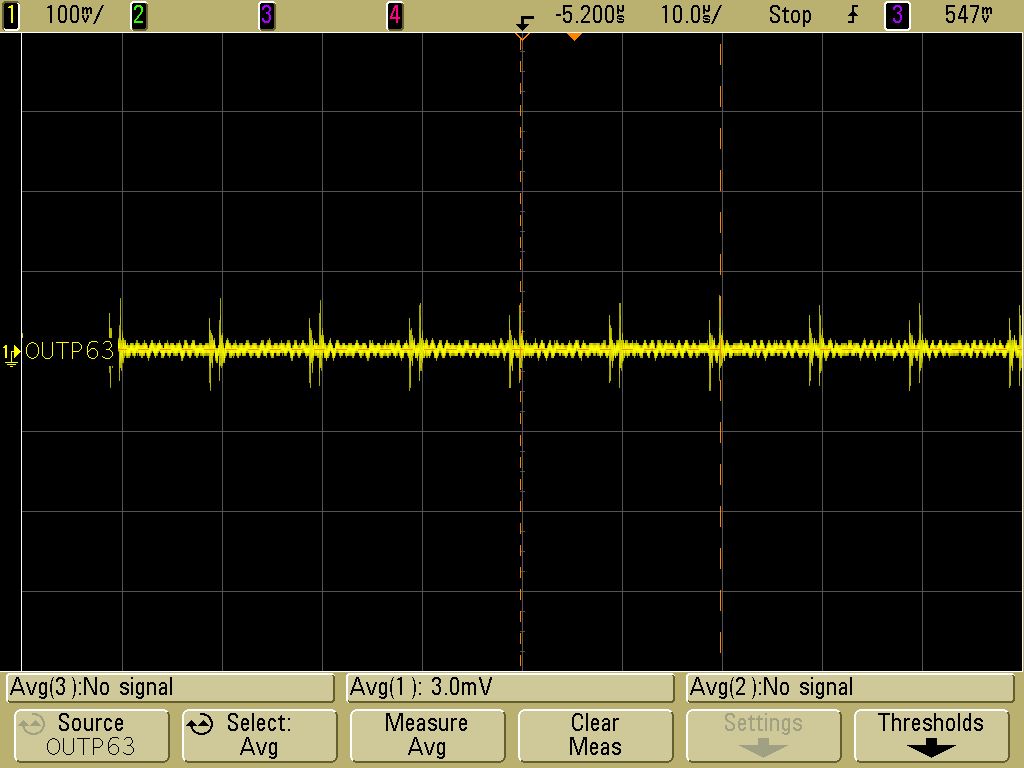Image resolution: width=1024 pixels, height=768 pixels.
Task: Click the OUTP63 waveform label
Action: [70, 351]
